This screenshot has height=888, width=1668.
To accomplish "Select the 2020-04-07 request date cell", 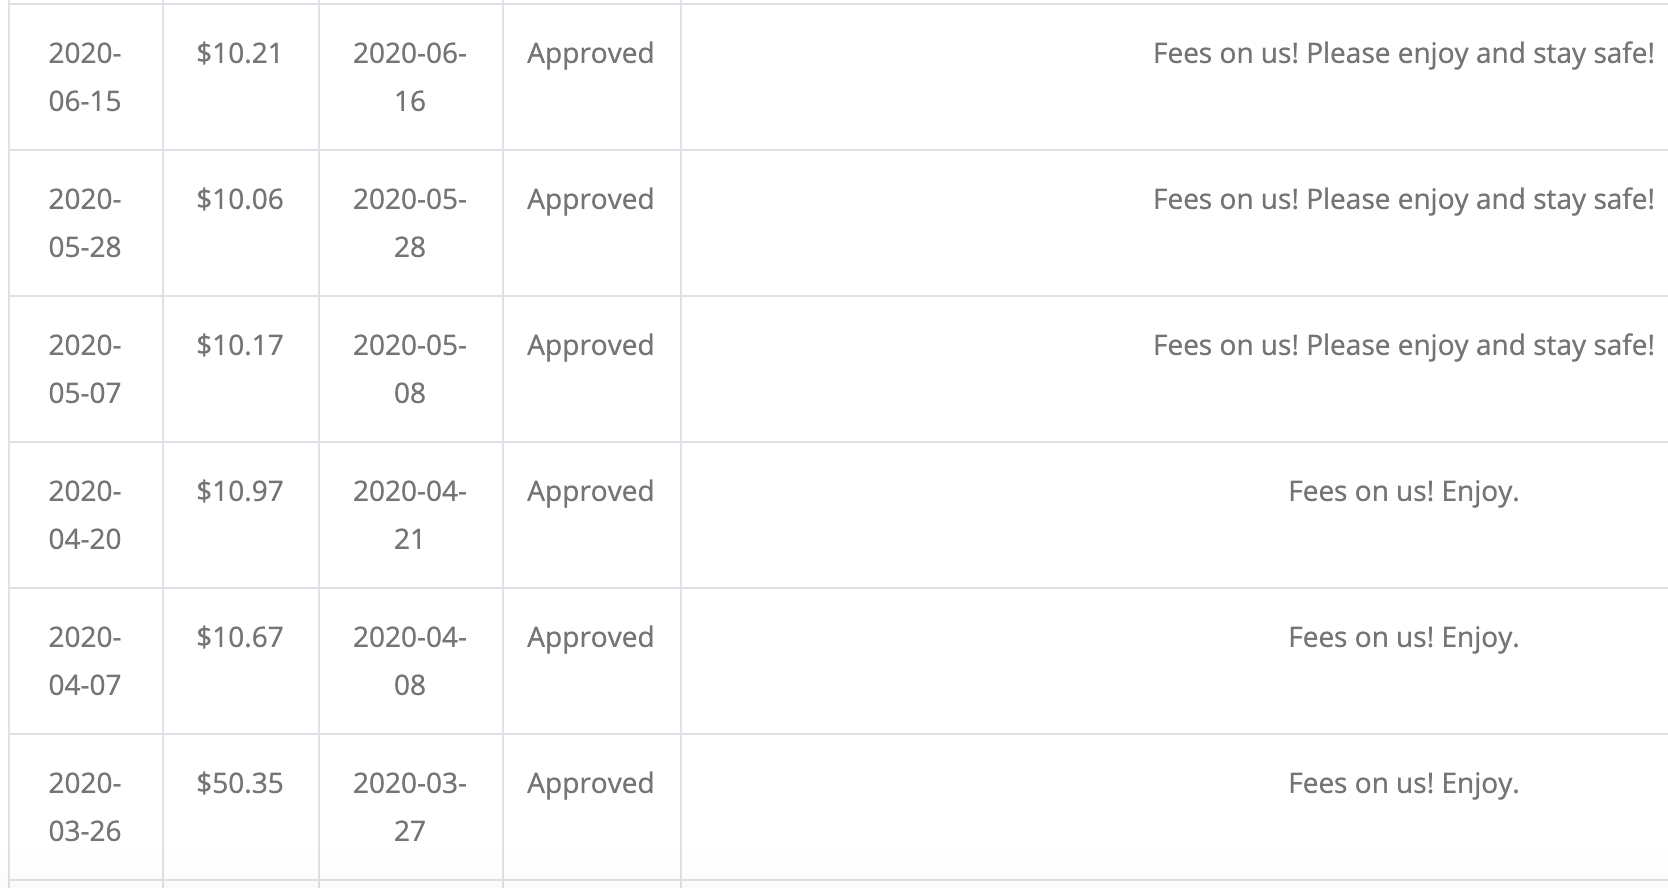I will click(x=85, y=661).
